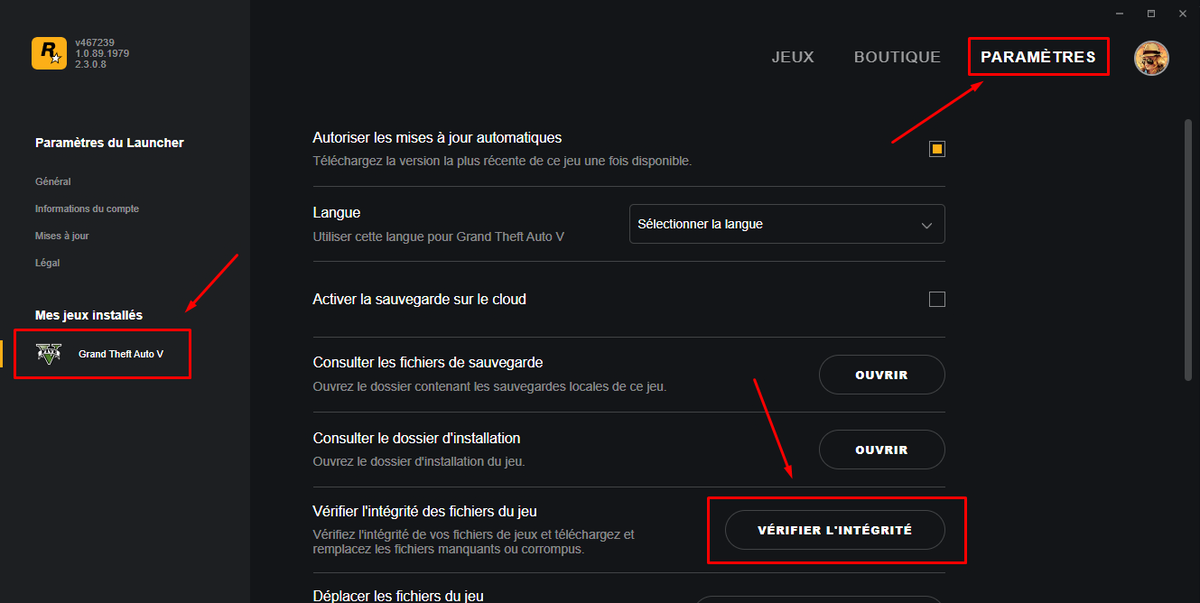
Task: Open the Sélectionner la langue dropdown
Action: [x=787, y=224]
